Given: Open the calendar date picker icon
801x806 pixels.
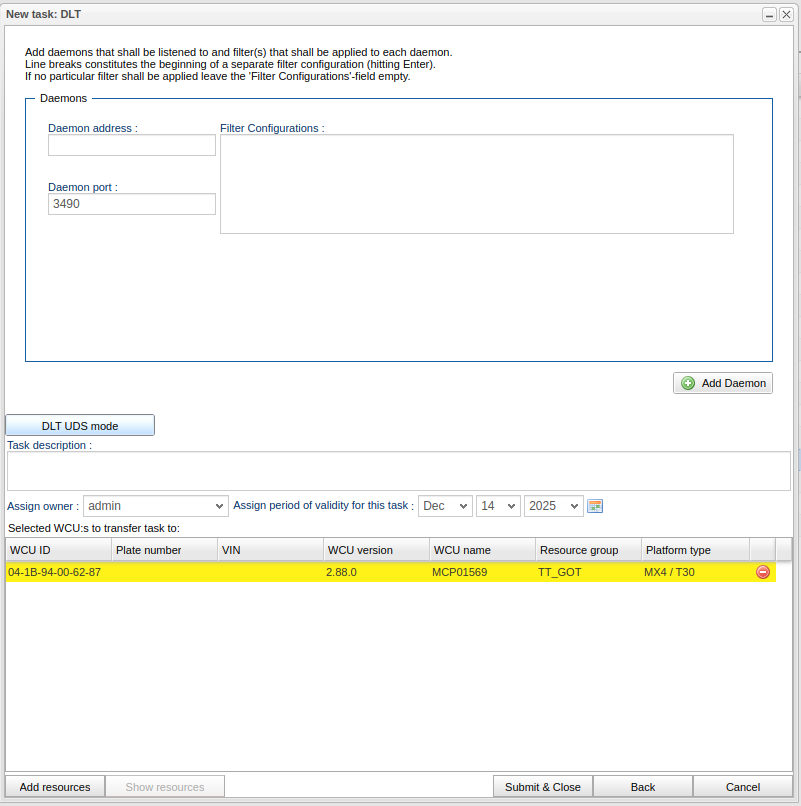Looking at the screenshot, I should click(595, 506).
